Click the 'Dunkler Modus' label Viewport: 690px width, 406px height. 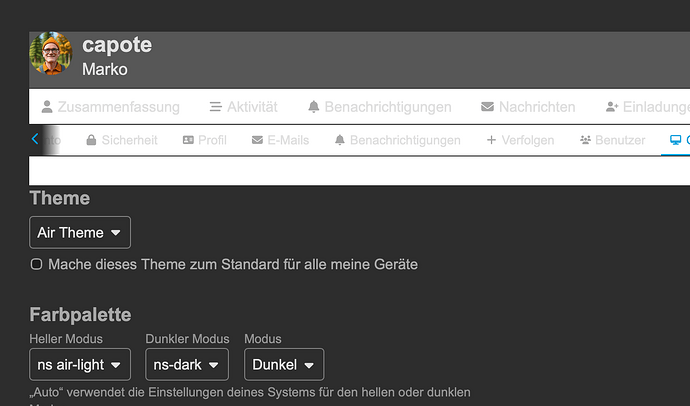(x=187, y=339)
